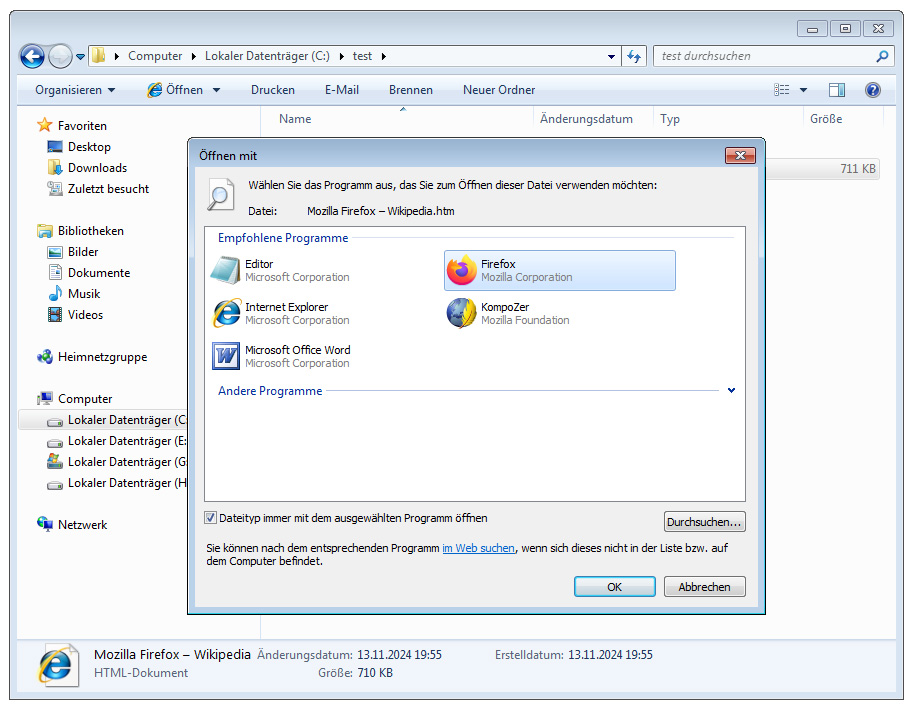Uncheck 'Dateityp immer mit dem ausgewählten Programm öffnen'
The height and width of the screenshot is (708, 912).
[x=211, y=518]
